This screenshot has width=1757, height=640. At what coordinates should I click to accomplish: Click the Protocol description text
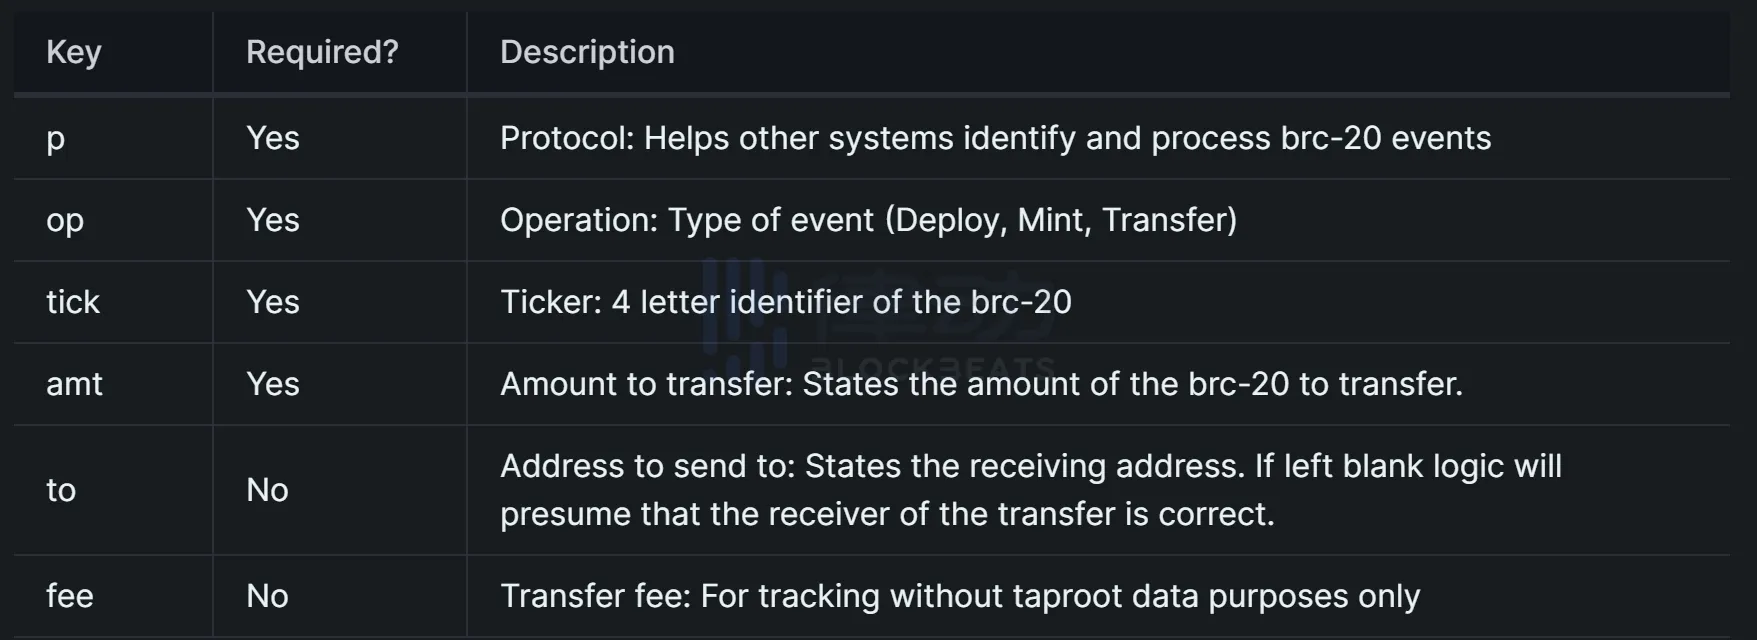pyautogui.click(x=995, y=138)
